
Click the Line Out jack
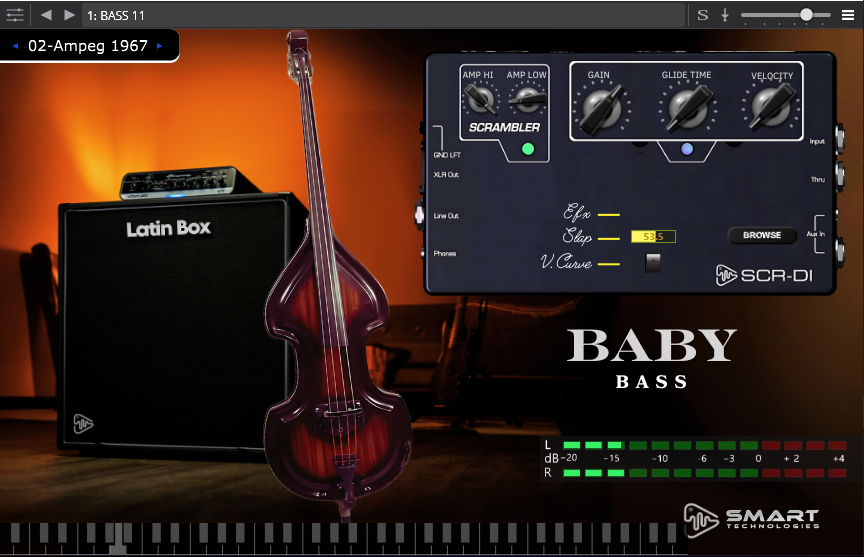tap(419, 214)
